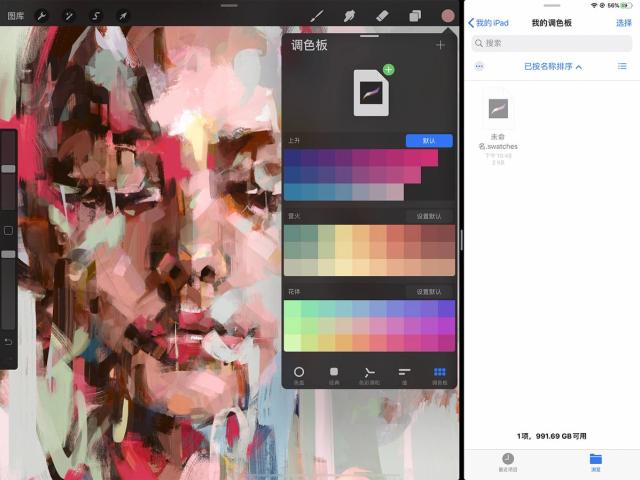This screenshot has height=480, width=640.
Task: Tap the blue 默认 button for 上升 palette
Action: 429,140
